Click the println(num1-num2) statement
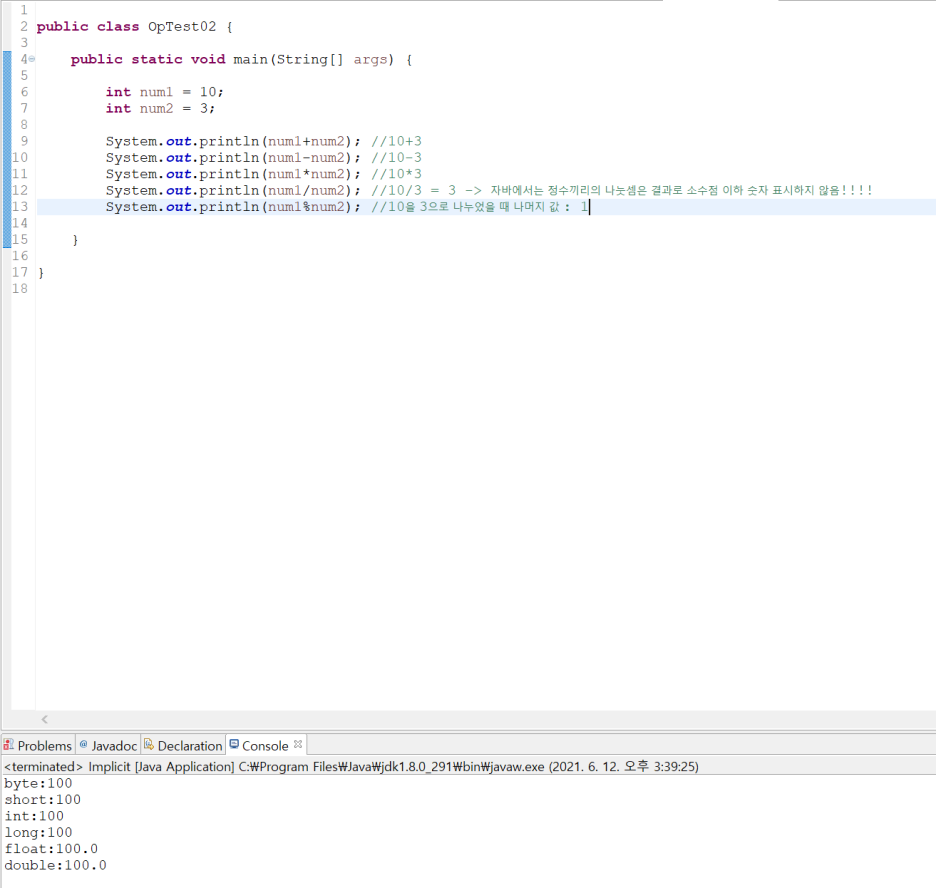This screenshot has width=936, height=888. pyautogui.click(x=233, y=158)
